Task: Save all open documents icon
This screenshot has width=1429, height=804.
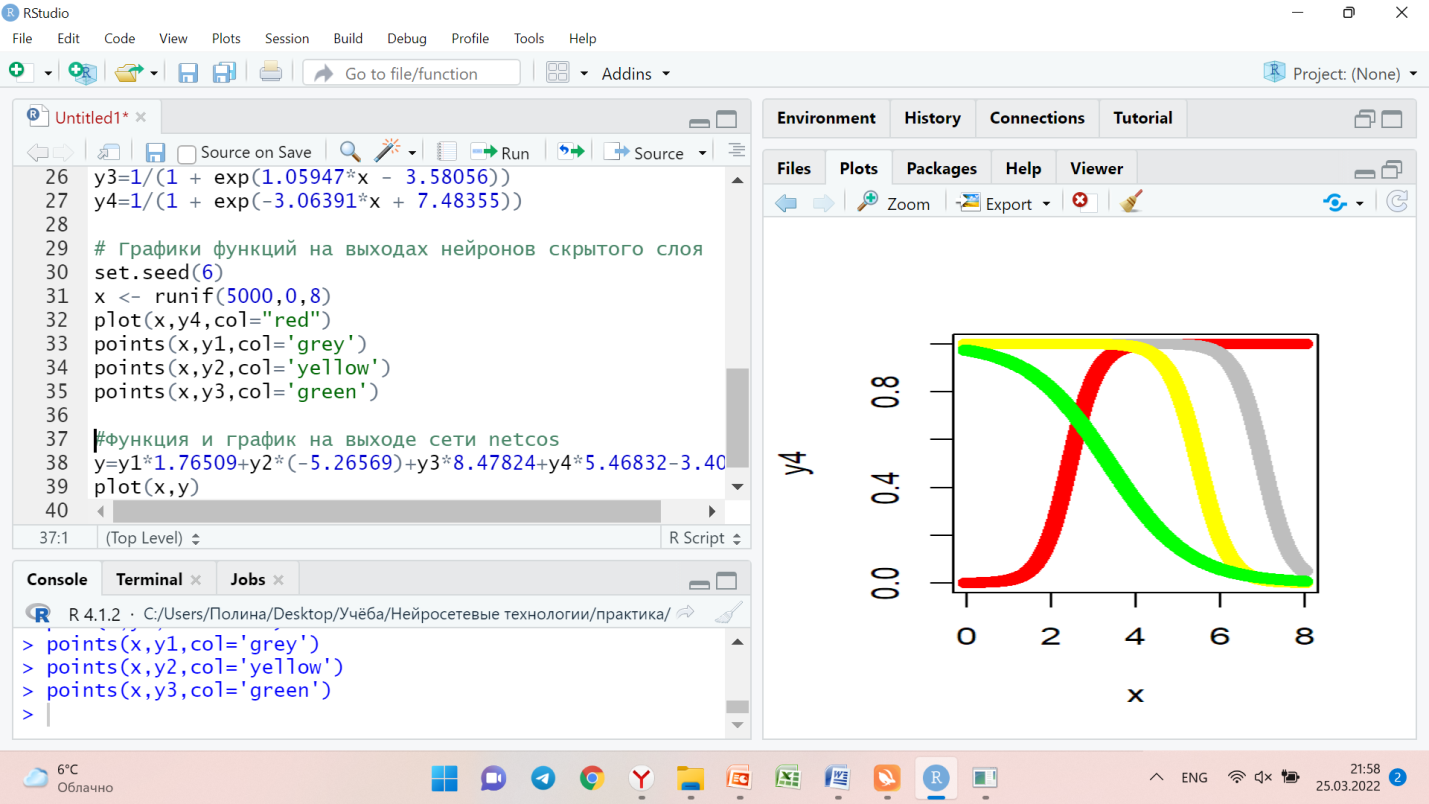Action: [223, 72]
